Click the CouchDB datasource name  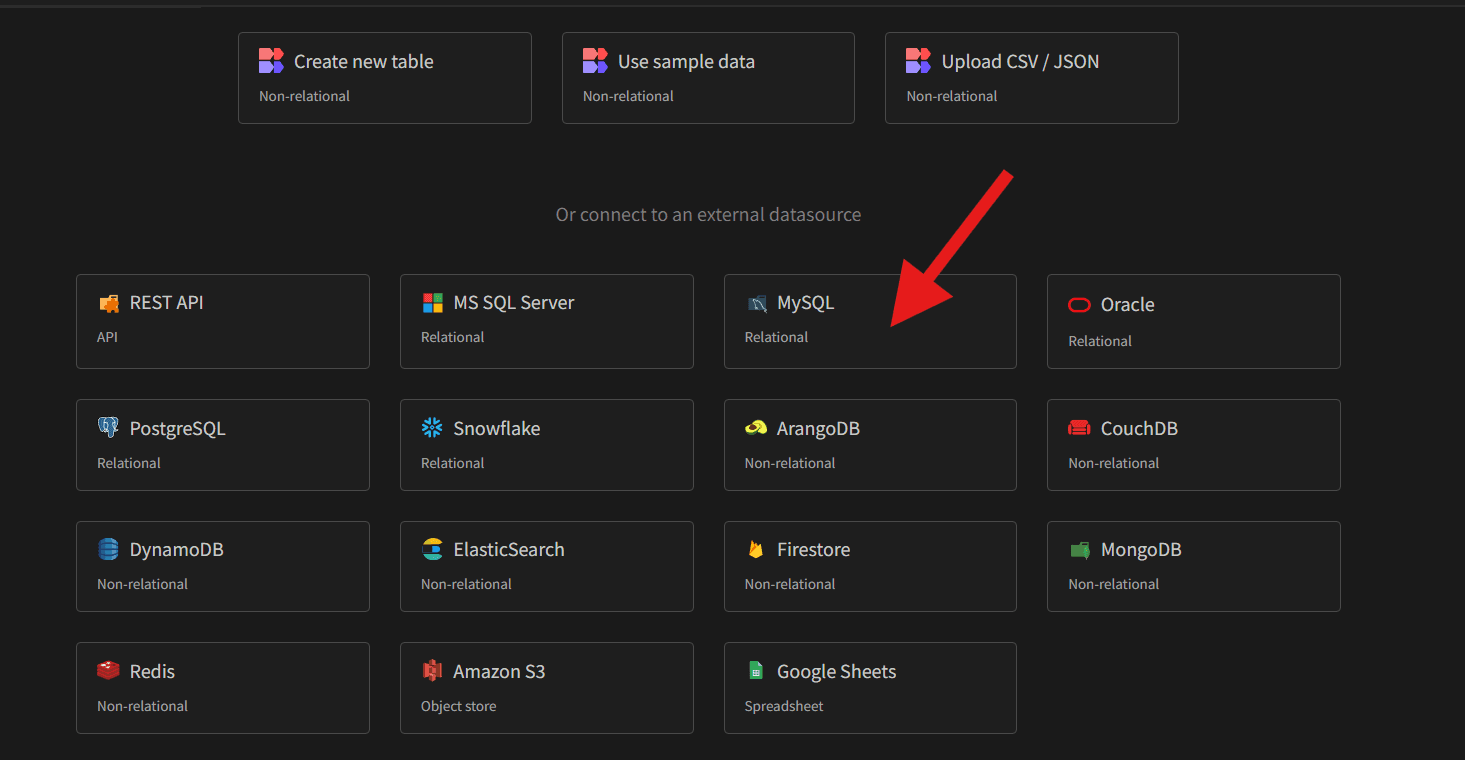1139,429
